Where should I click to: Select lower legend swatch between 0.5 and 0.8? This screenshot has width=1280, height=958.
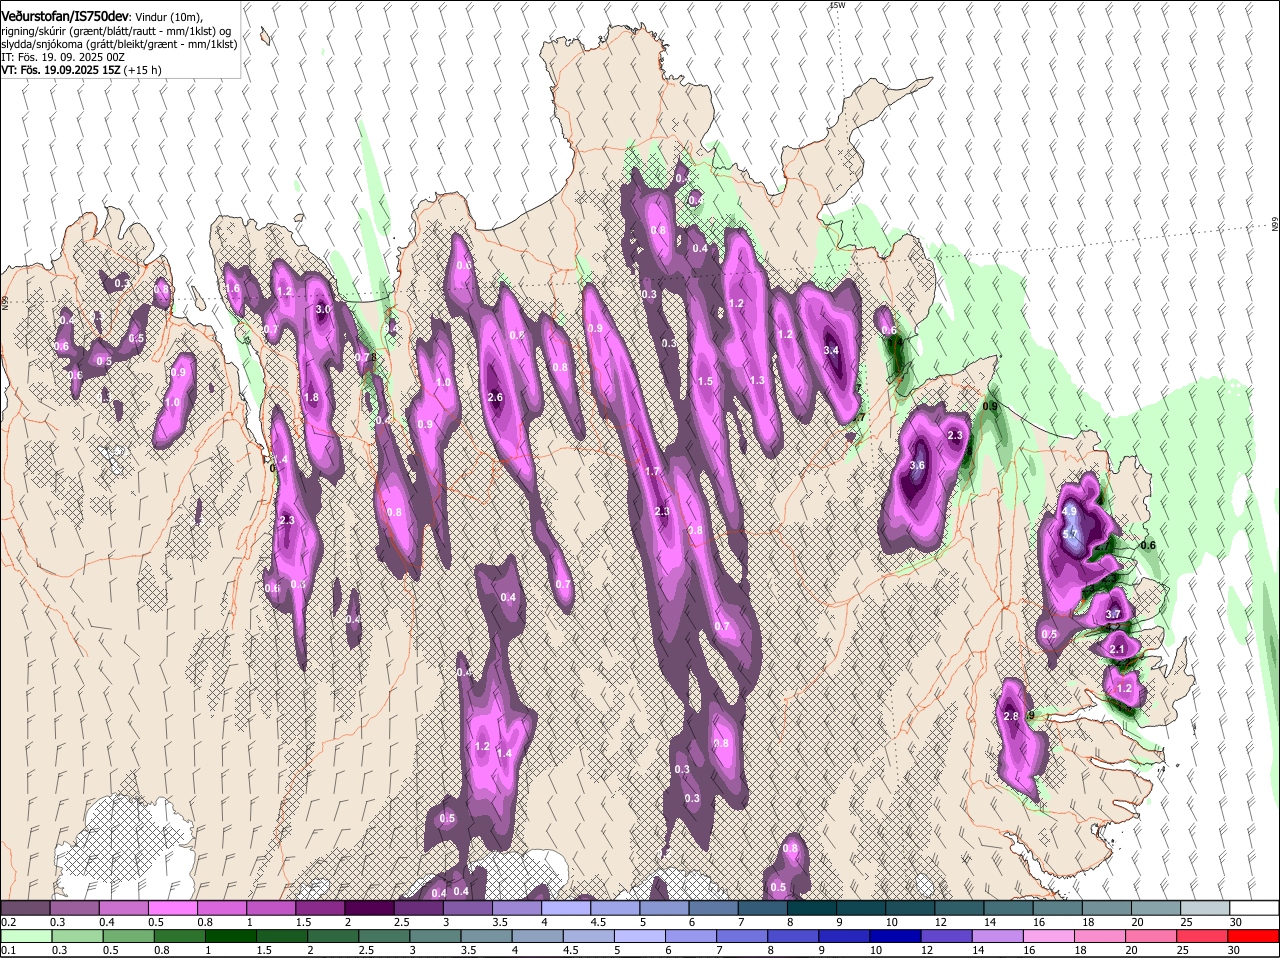click(128, 936)
